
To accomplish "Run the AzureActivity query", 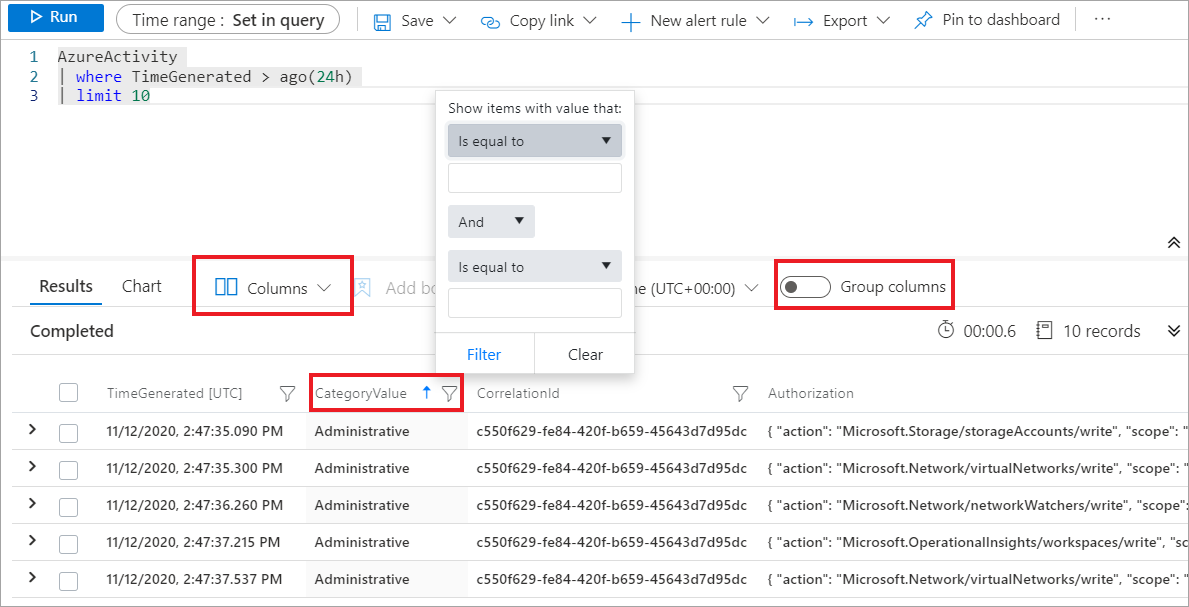I will click(55, 19).
